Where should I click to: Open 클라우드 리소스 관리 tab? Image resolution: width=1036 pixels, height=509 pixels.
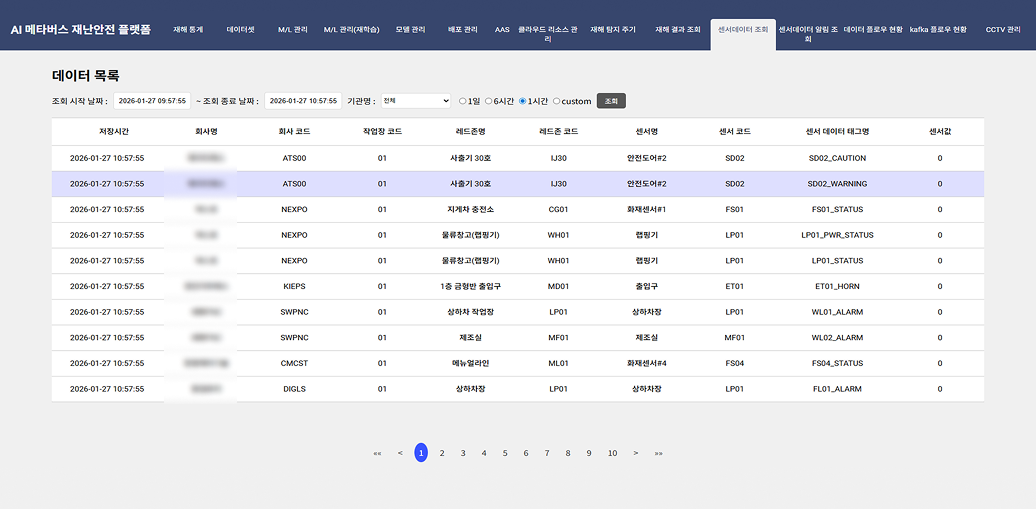tap(548, 34)
